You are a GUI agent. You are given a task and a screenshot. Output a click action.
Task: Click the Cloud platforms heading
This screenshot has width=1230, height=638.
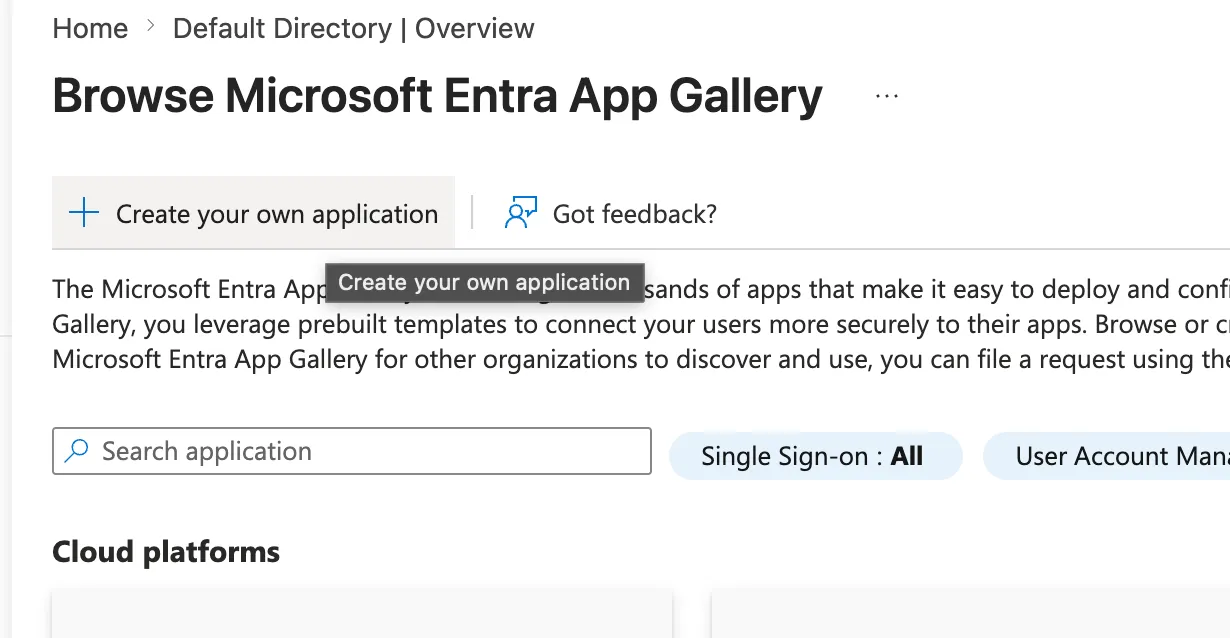pyautogui.click(x=166, y=551)
